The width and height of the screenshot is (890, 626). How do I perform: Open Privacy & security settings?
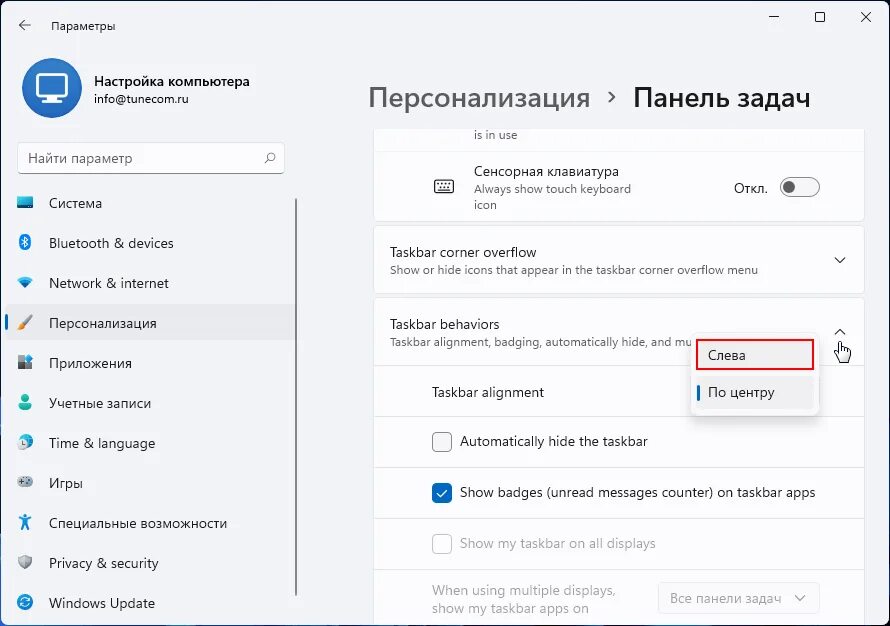point(103,563)
